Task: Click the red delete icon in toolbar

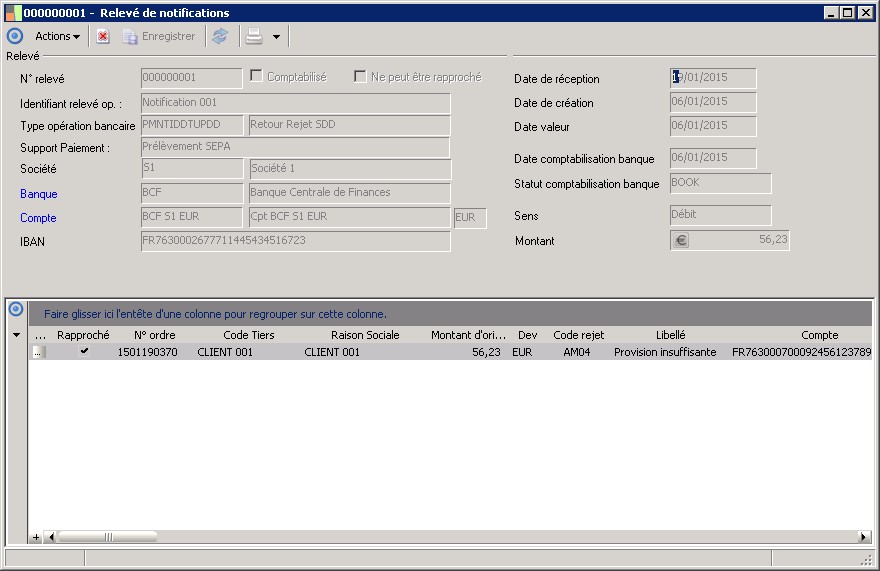Action: point(103,36)
